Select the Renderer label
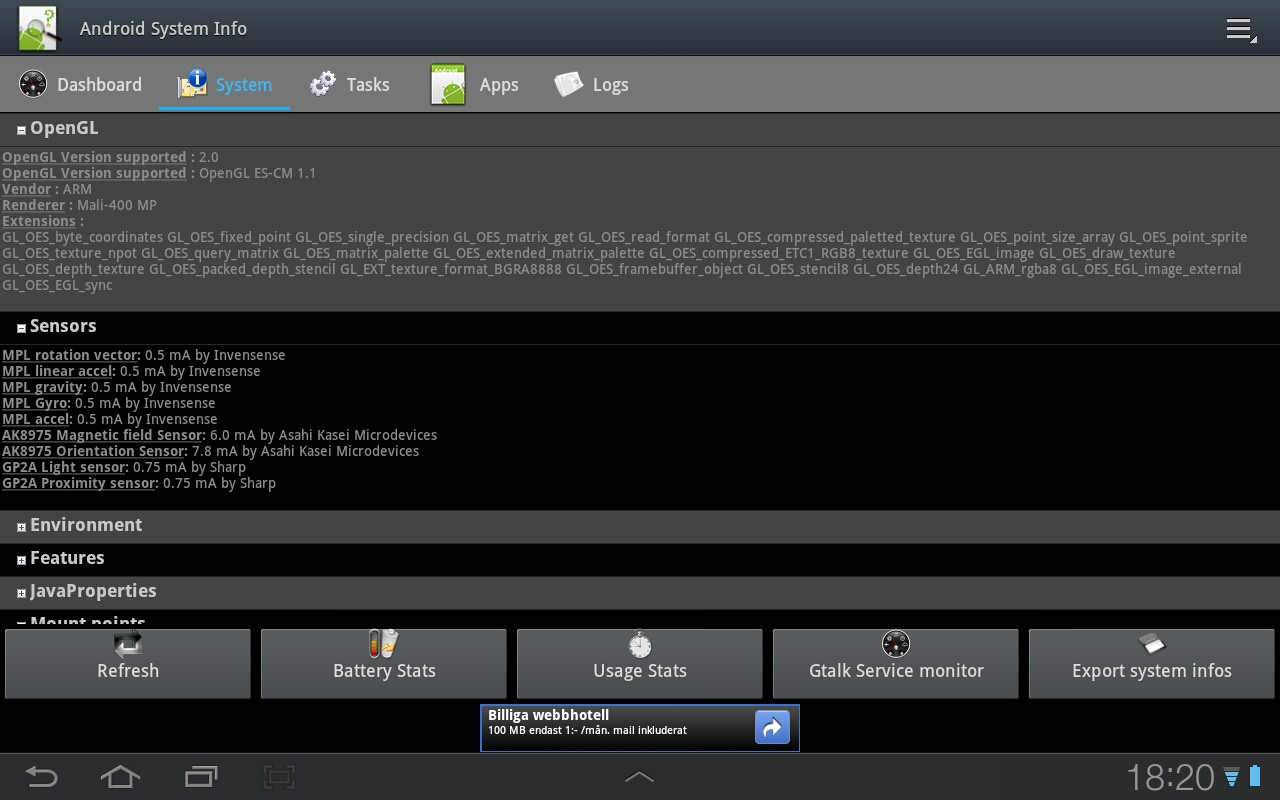Image resolution: width=1280 pixels, height=800 pixels. (34, 205)
